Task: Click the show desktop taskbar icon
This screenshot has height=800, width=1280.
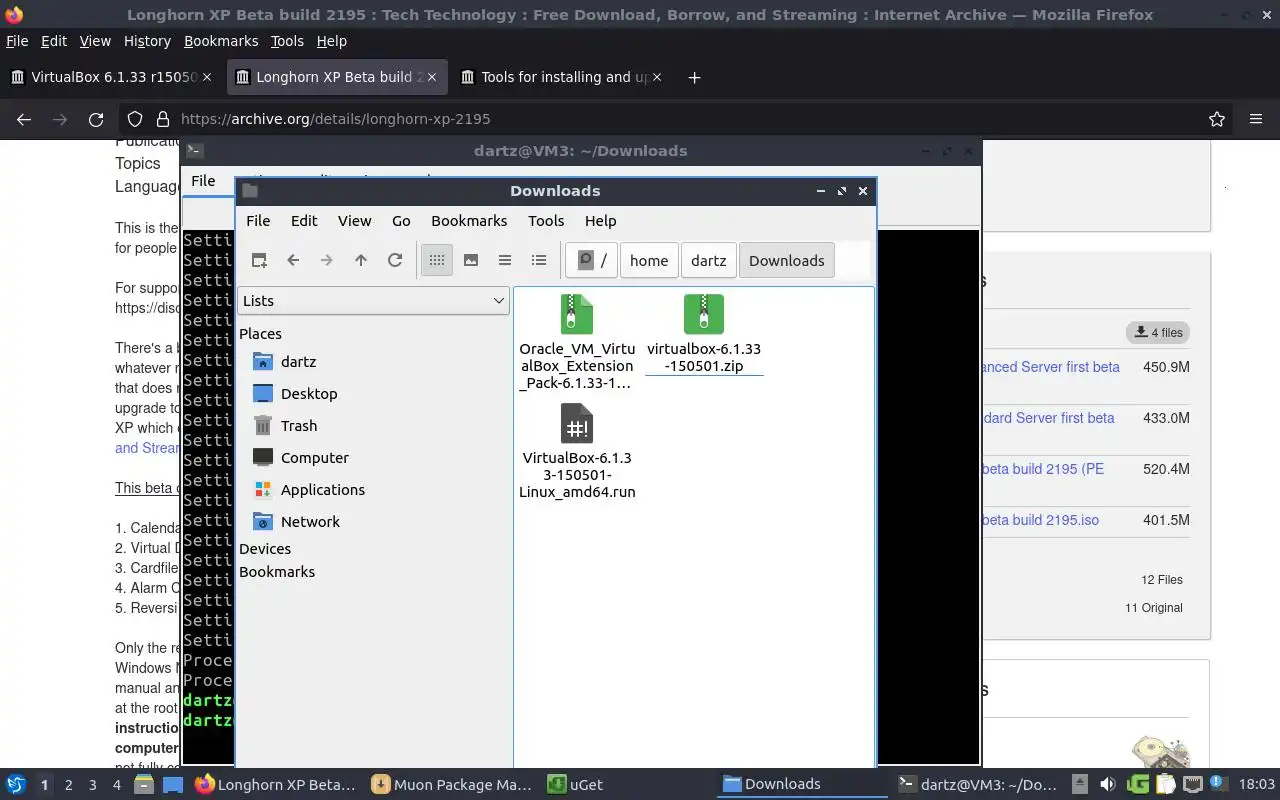Action: click(x=173, y=785)
